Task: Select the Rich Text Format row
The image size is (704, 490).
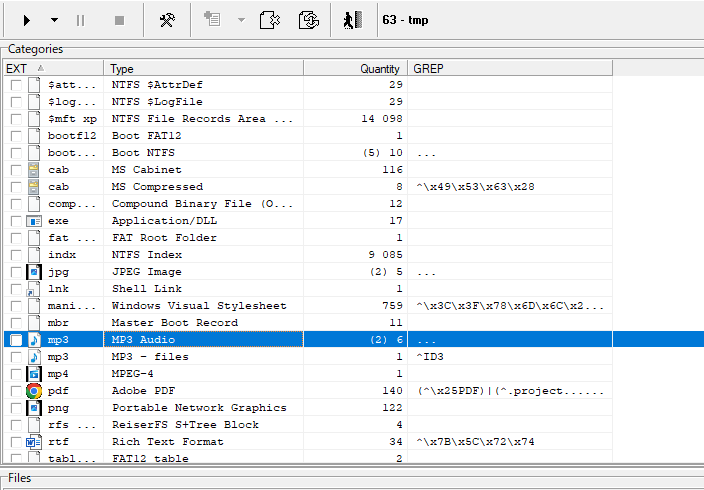Action: tap(202, 442)
